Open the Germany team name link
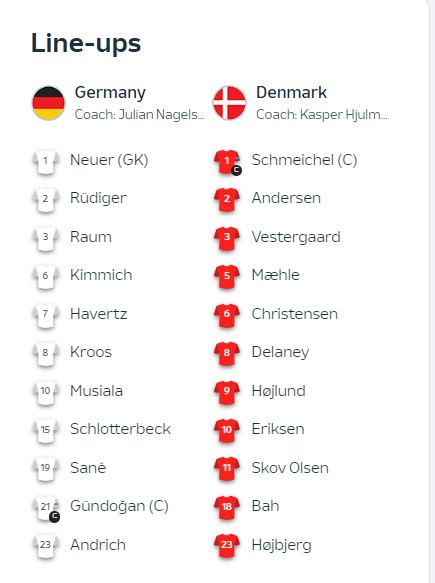435x583 pixels. tap(110, 93)
